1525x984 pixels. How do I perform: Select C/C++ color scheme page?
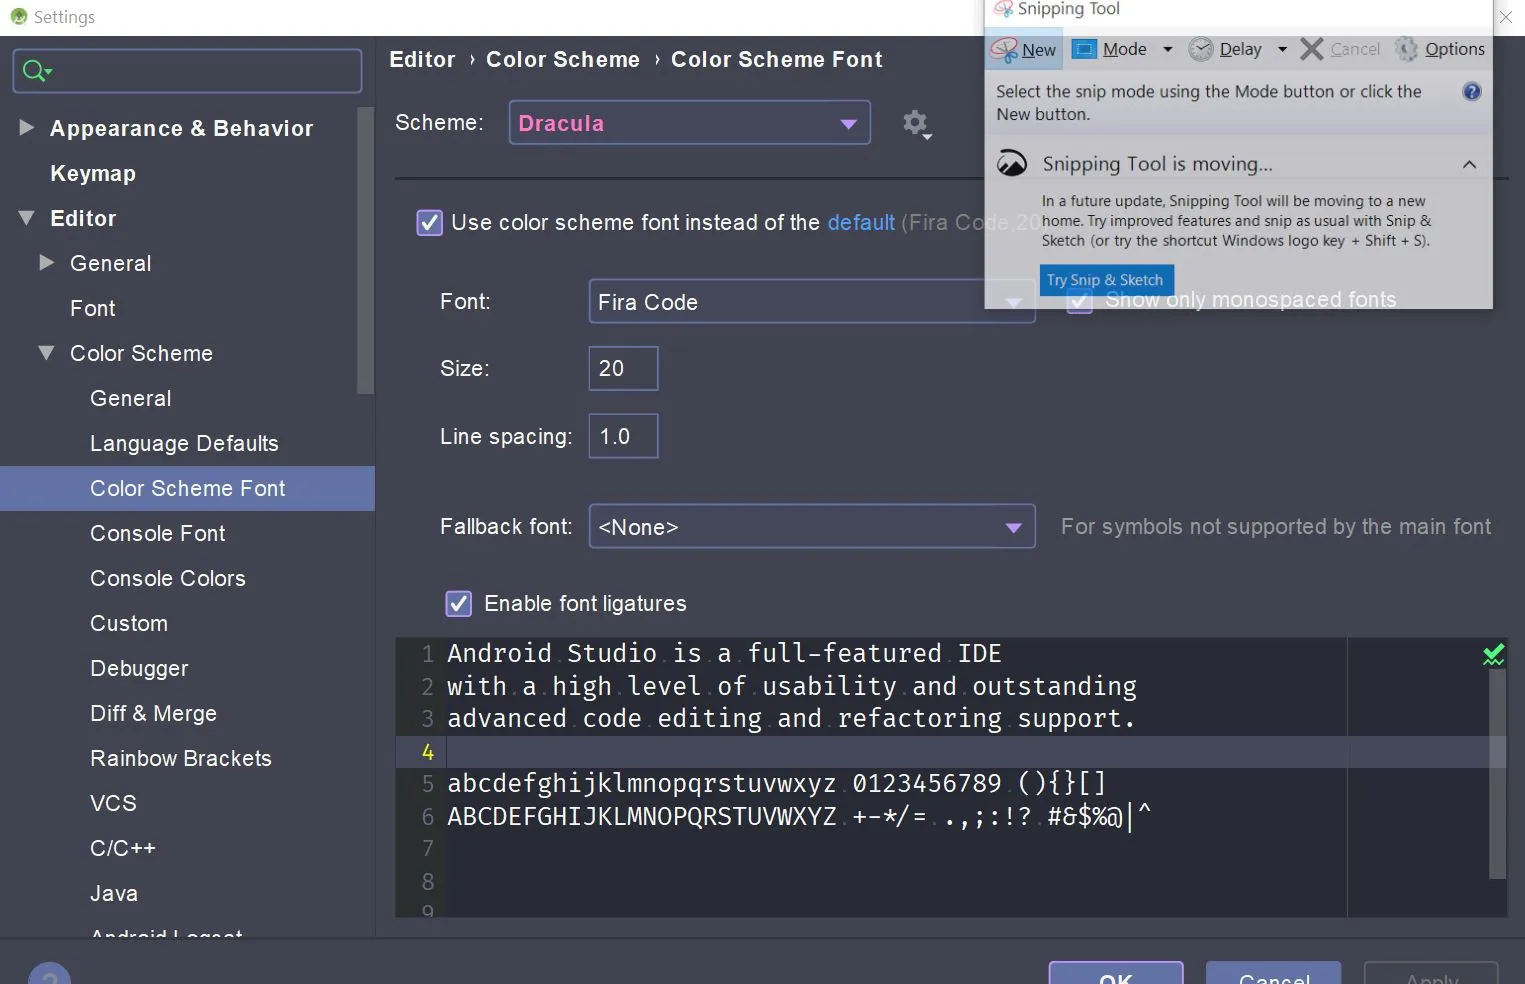coord(123,849)
